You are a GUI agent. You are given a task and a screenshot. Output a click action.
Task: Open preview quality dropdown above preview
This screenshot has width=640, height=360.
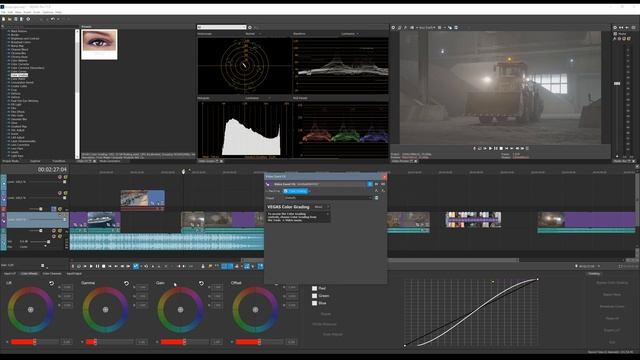coord(426,28)
